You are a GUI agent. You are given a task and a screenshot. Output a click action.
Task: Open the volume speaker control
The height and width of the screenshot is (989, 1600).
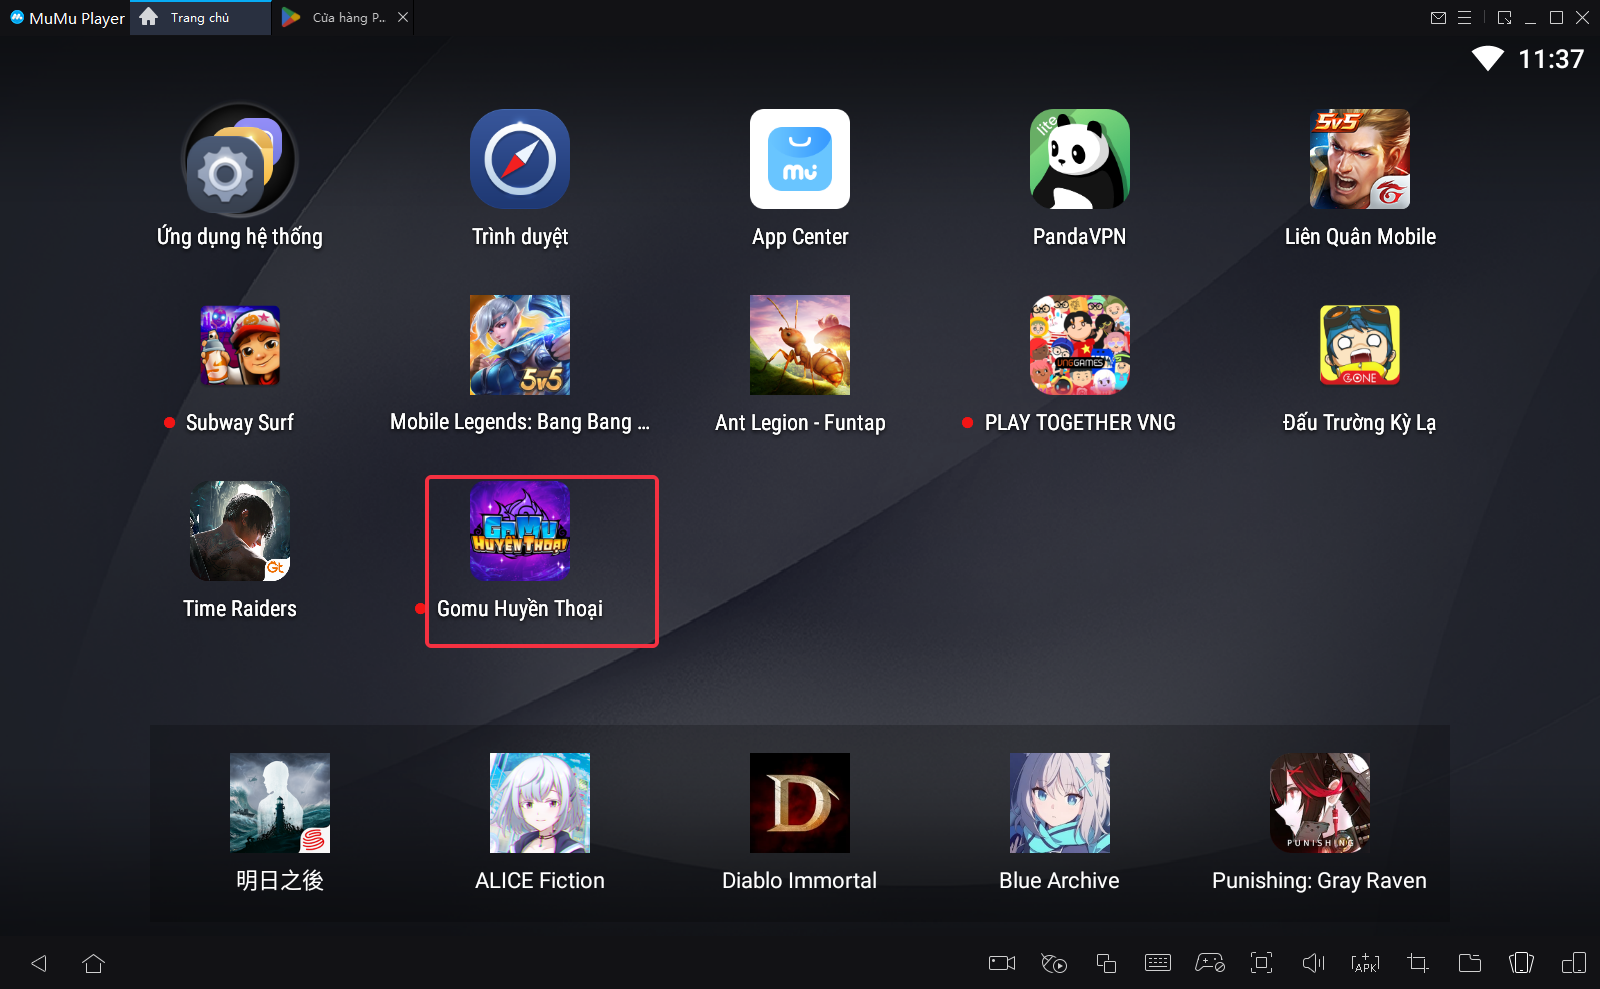pos(1313,963)
